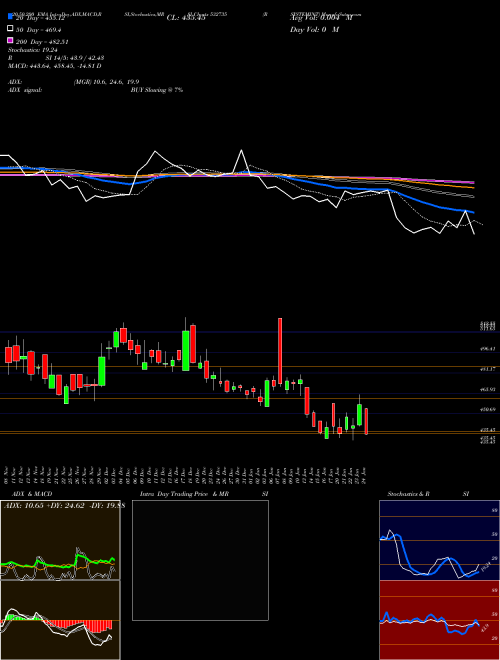Screen dimensions: 500x660
Task: Click the last red candlestick on the chart
Action: click(x=367, y=421)
